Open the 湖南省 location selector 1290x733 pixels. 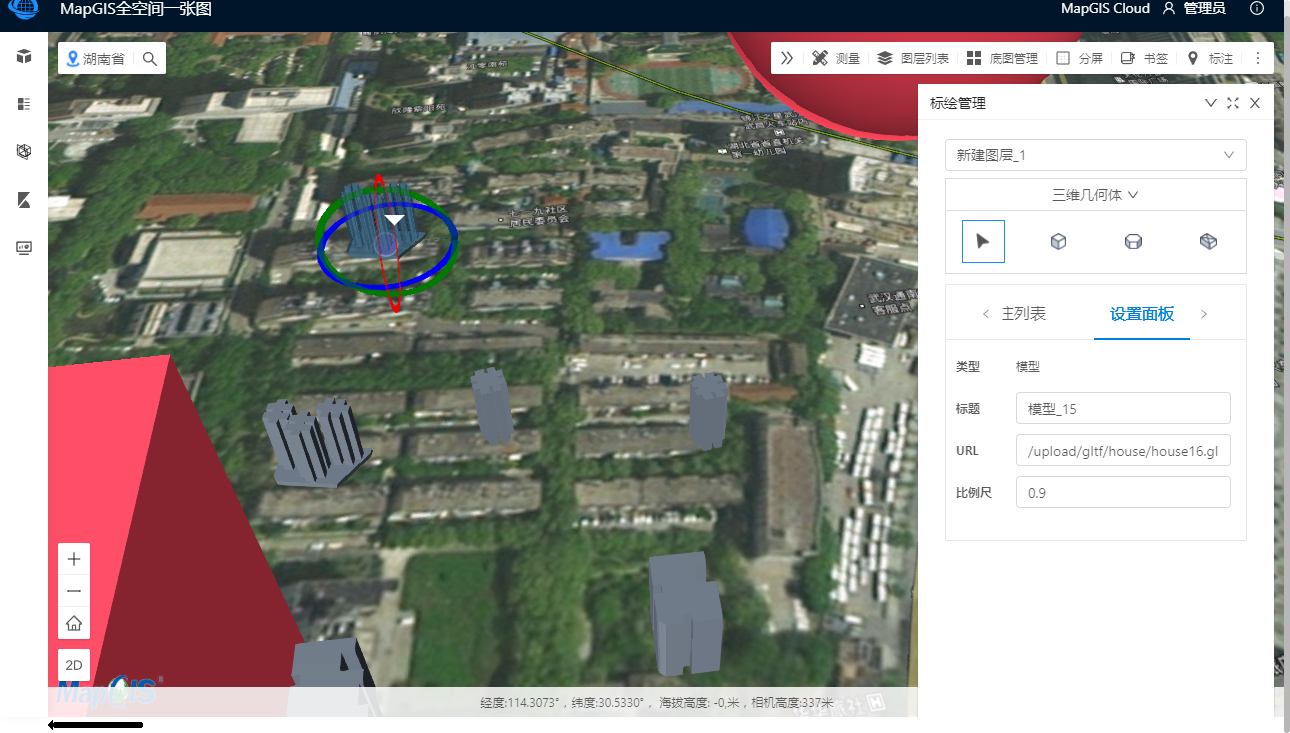(95, 59)
